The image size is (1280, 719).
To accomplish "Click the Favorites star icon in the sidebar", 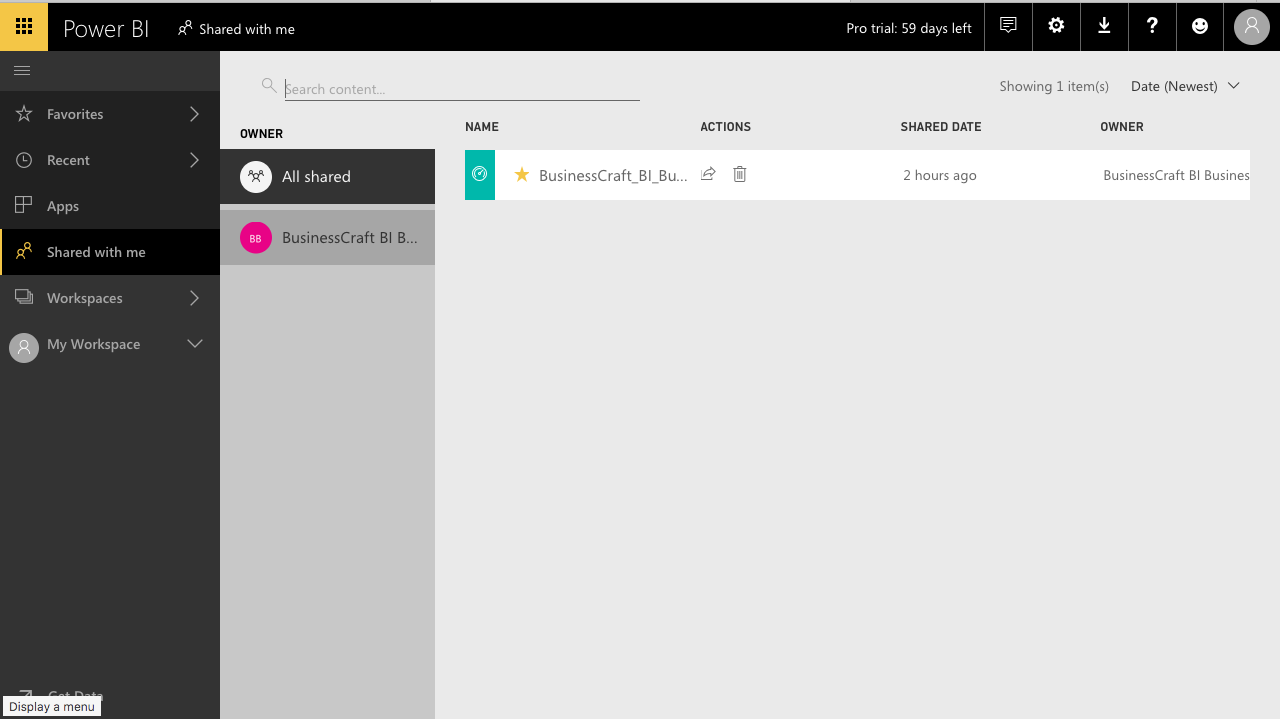I will tap(24, 114).
